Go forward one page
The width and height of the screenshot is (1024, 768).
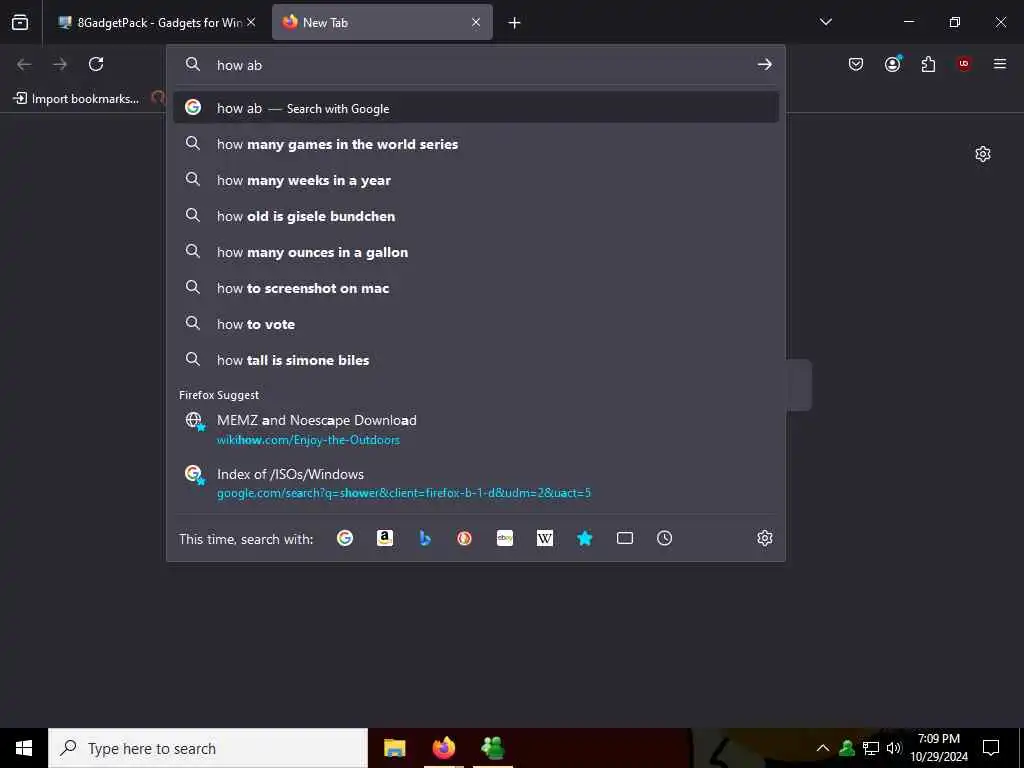pyautogui.click(x=60, y=64)
